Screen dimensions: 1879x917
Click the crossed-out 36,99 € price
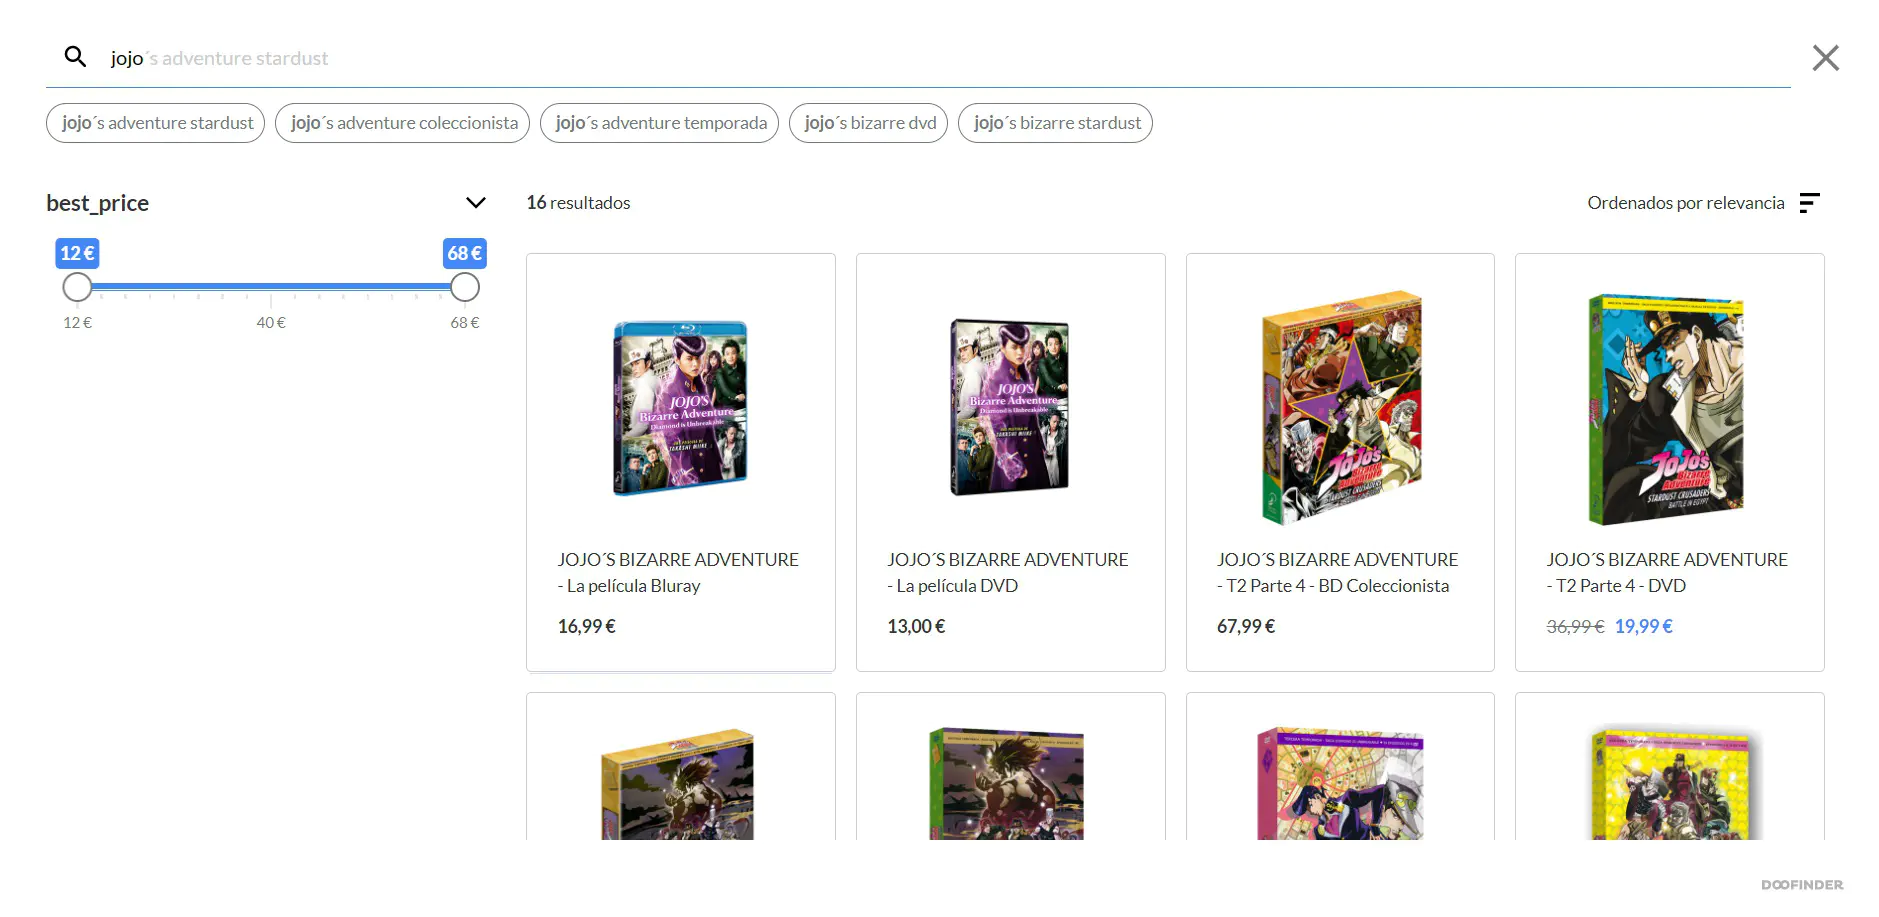[1575, 627]
